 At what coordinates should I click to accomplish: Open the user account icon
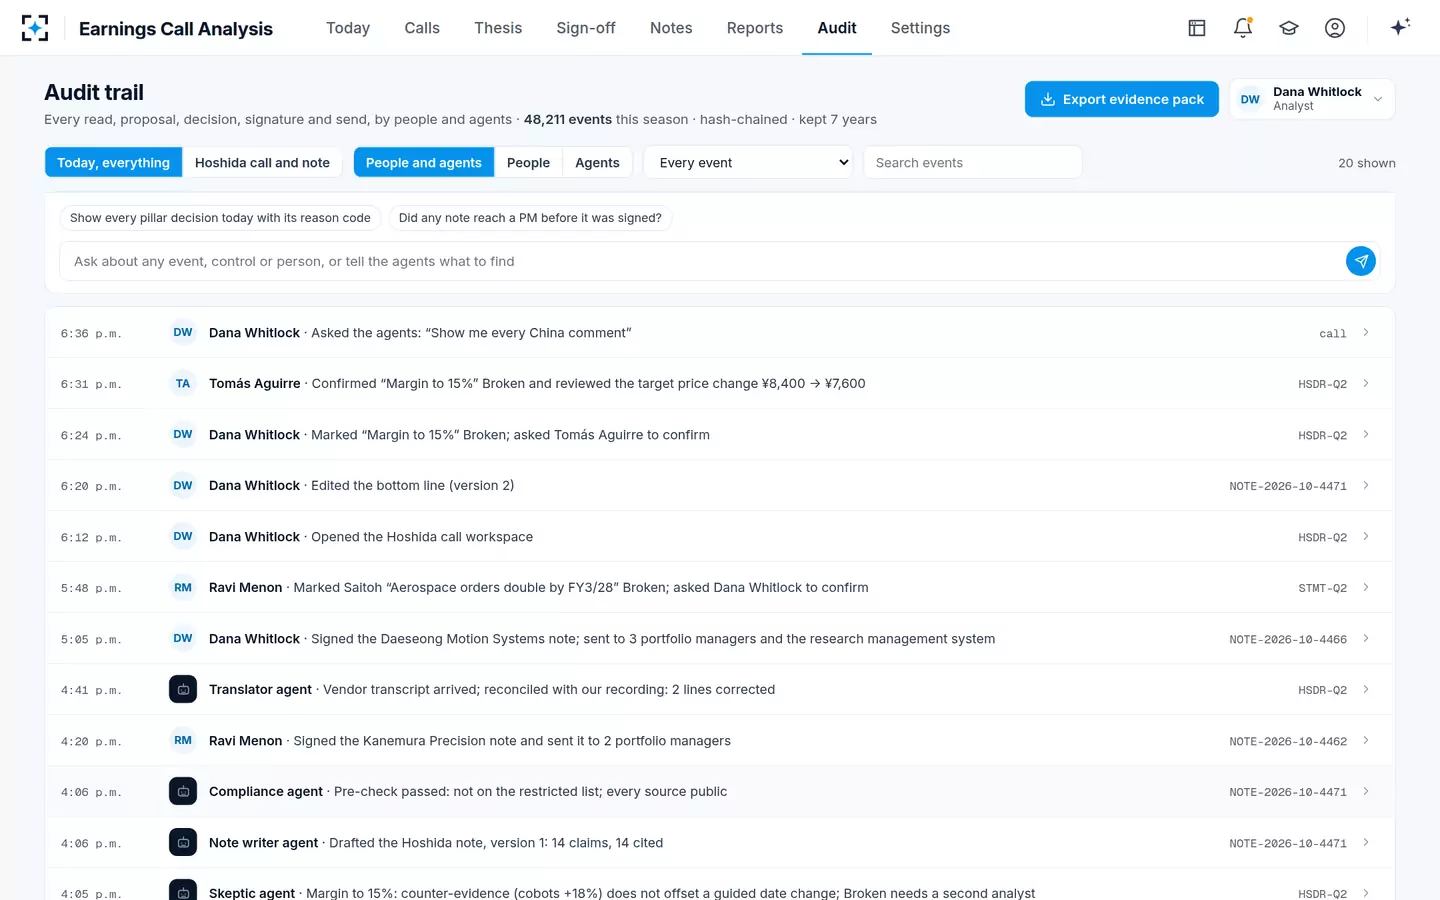pyautogui.click(x=1335, y=28)
